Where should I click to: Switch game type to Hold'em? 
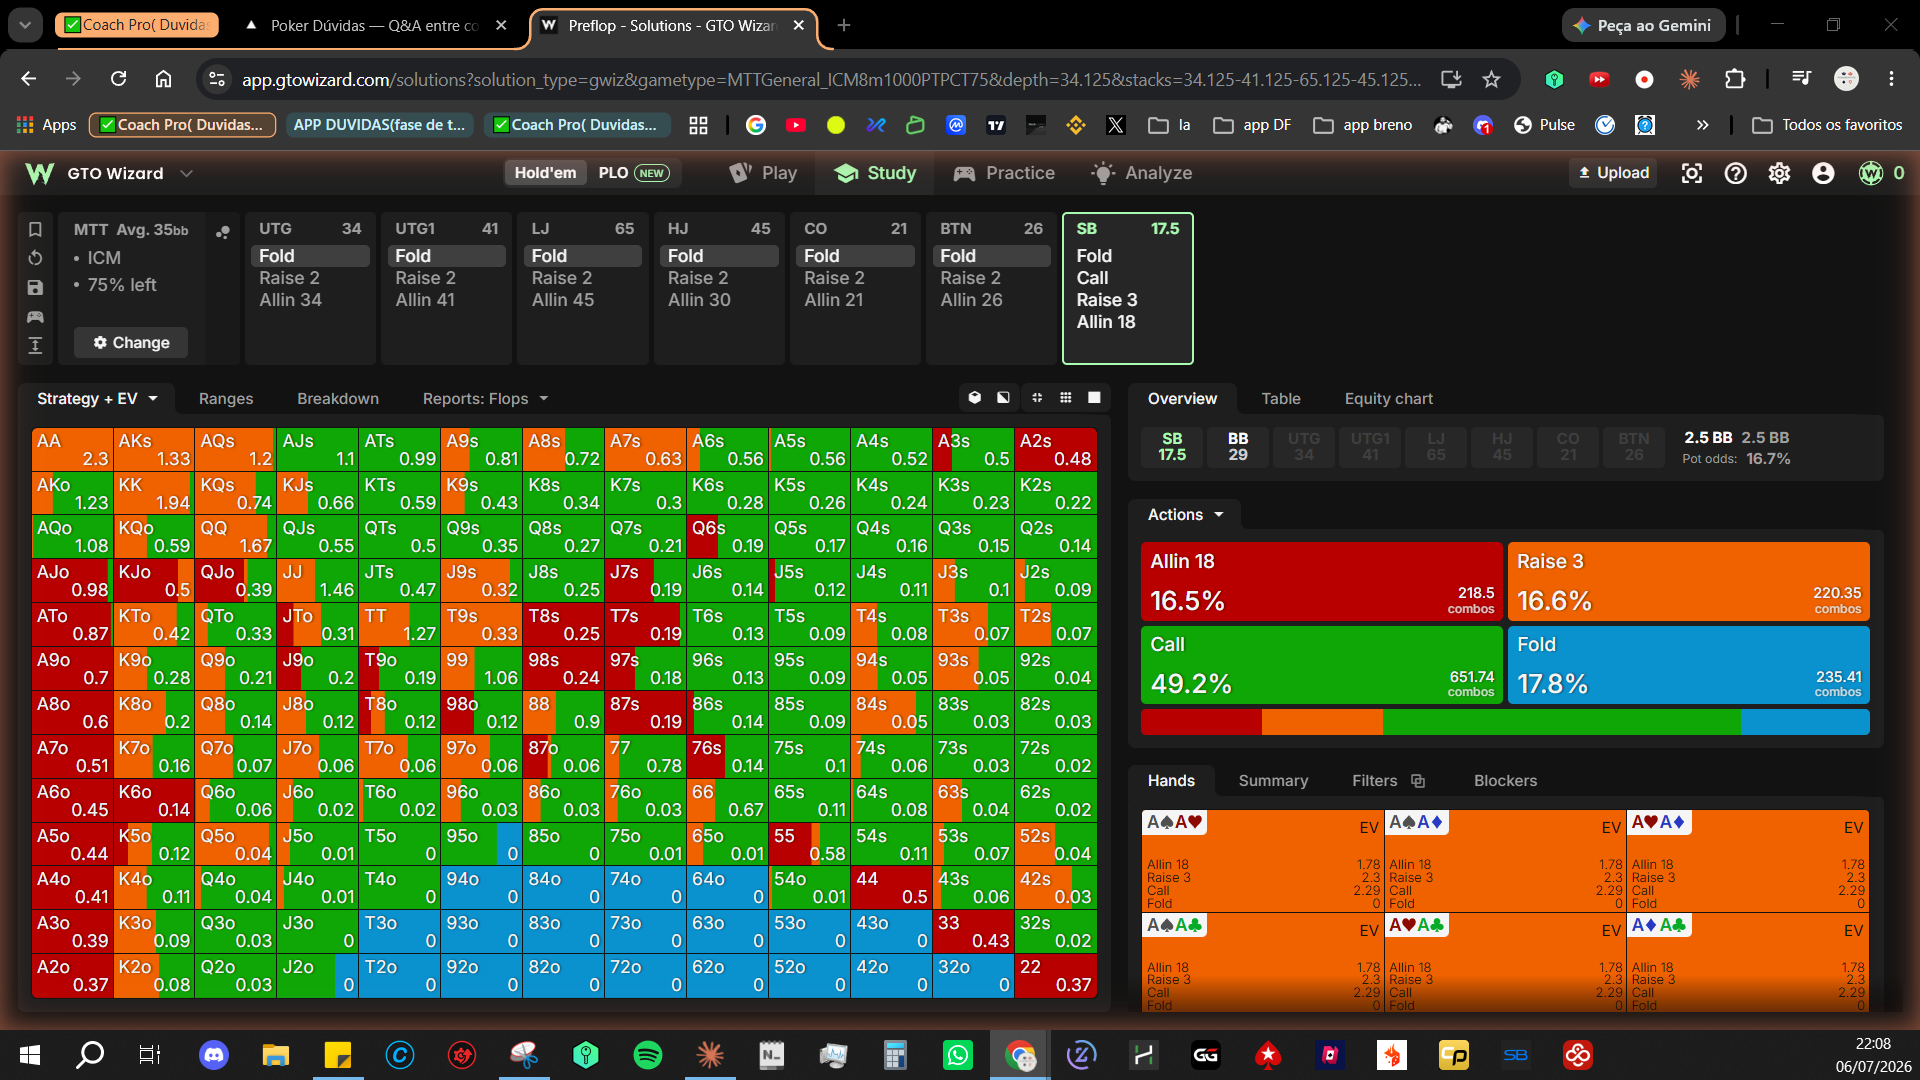click(545, 173)
